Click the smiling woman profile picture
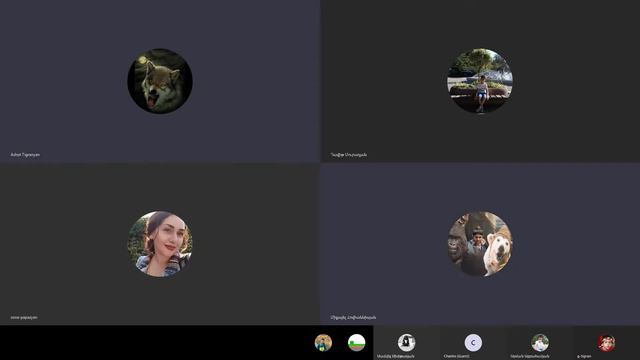Viewport: 640px width, 360px height. tap(160, 244)
